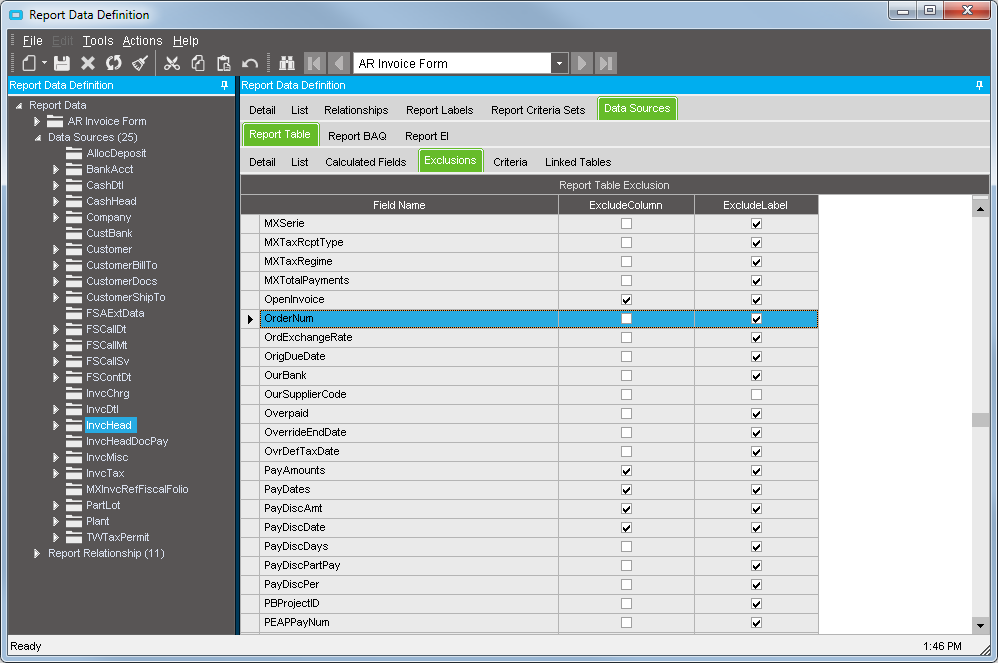Collapse the Report Data root node

19,106
